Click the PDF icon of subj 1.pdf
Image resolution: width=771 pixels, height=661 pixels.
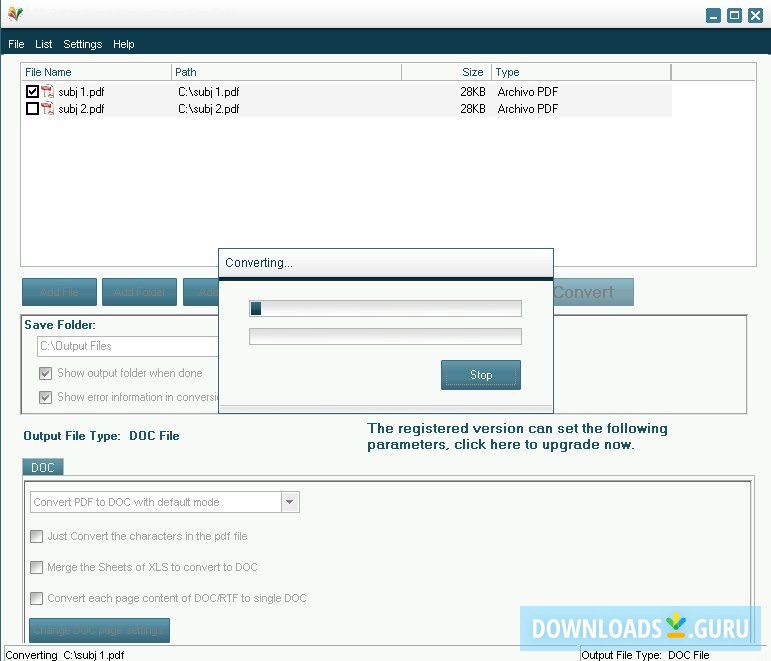tap(47, 91)
